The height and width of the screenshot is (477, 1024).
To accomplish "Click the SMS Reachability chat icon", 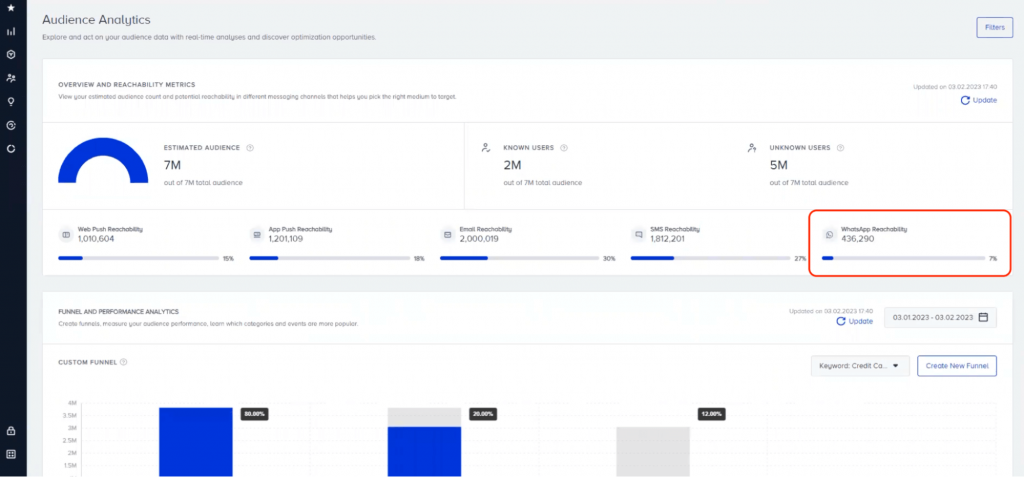I will (638, 235).
